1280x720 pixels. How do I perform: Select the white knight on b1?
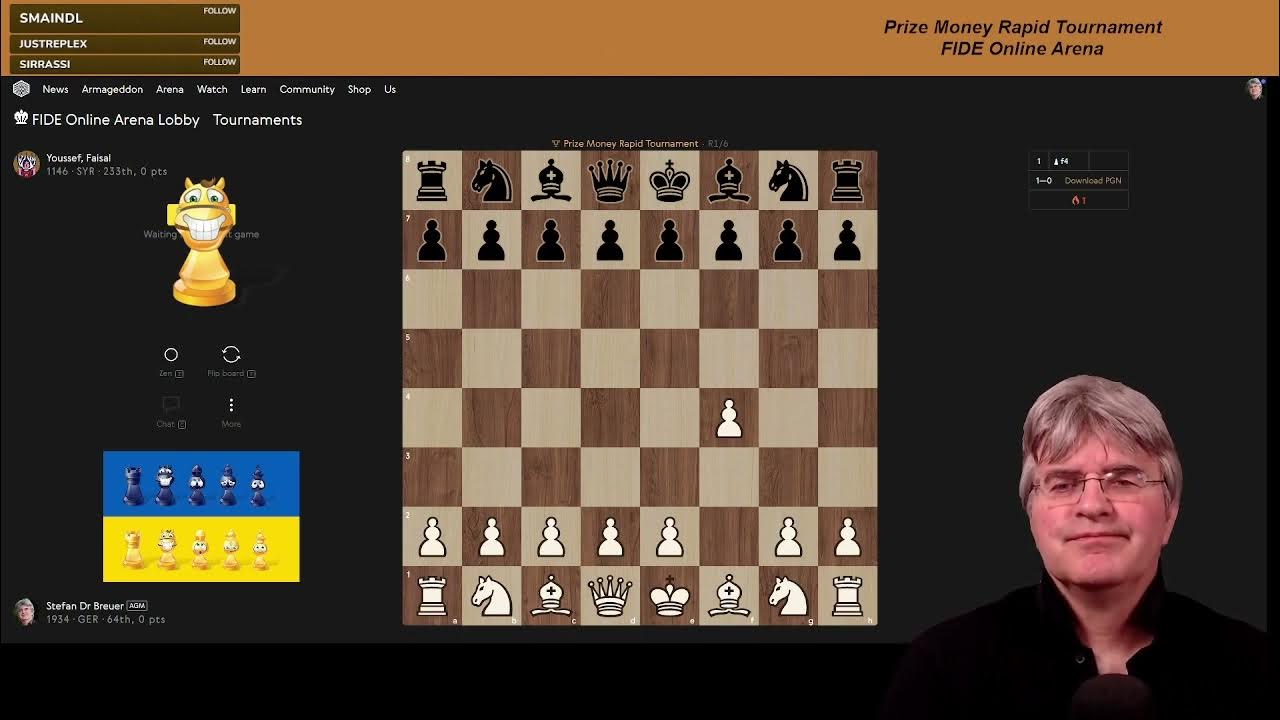491,596
